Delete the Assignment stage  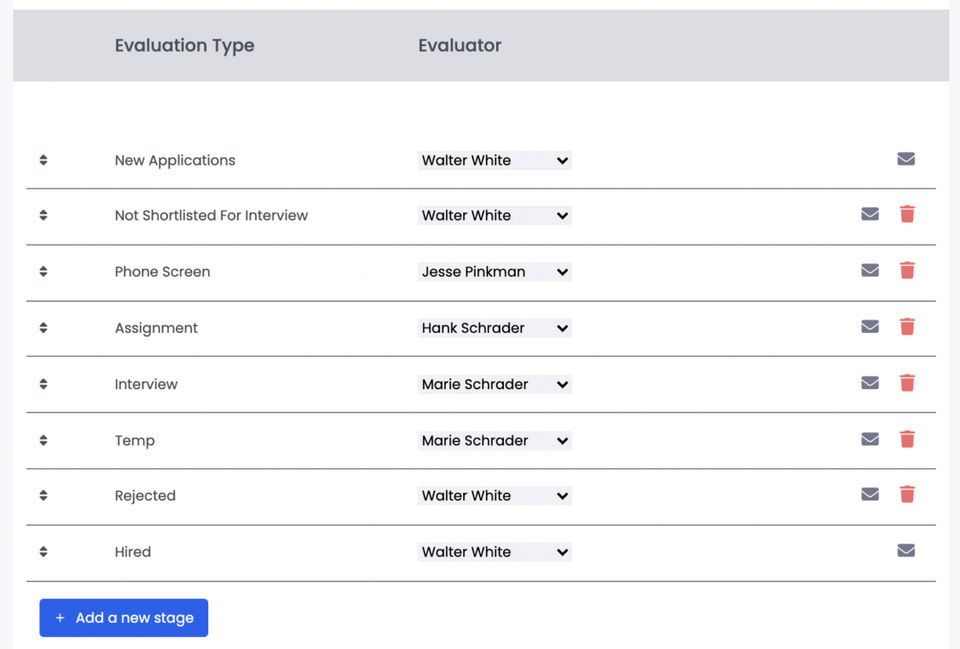(907, 326)
